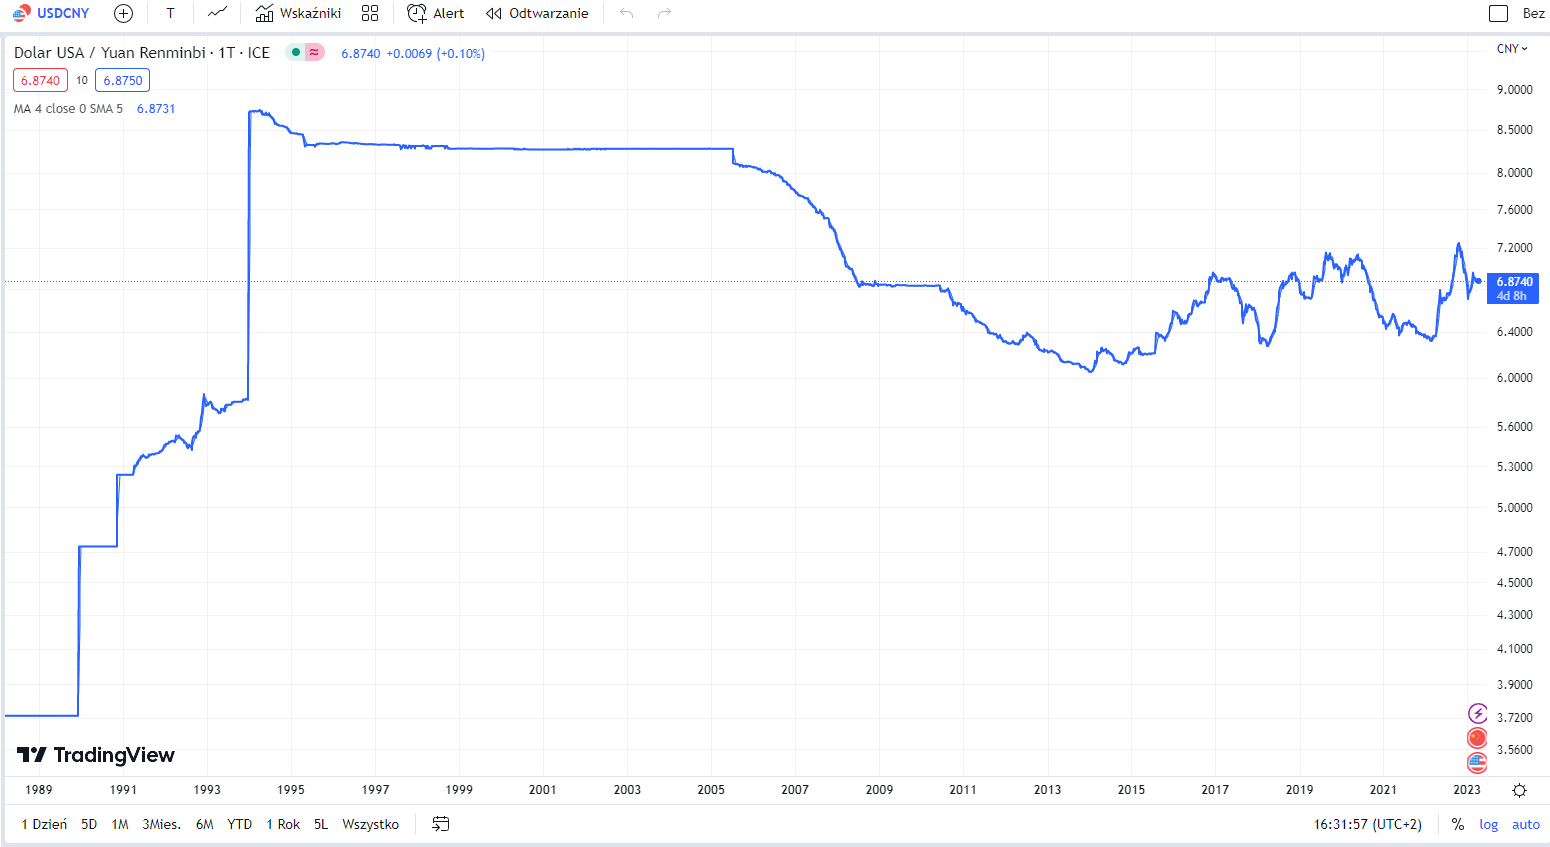Screen dimensions: 1550x847
Task: Click the blue 6.8750 buy price box
Action: click(x=122, y=80)
